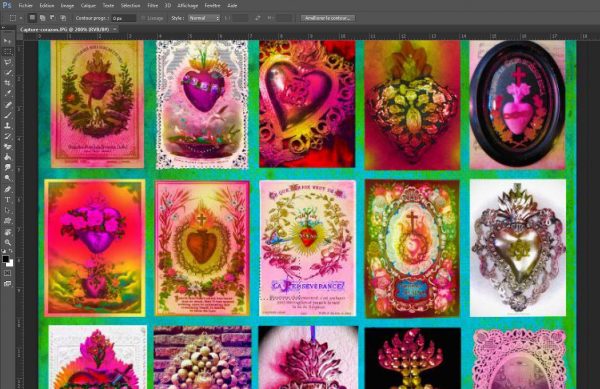This screenshot has height=389, width=600.
Task: Open the marquee tool preset picker
Action: (15, 18)
